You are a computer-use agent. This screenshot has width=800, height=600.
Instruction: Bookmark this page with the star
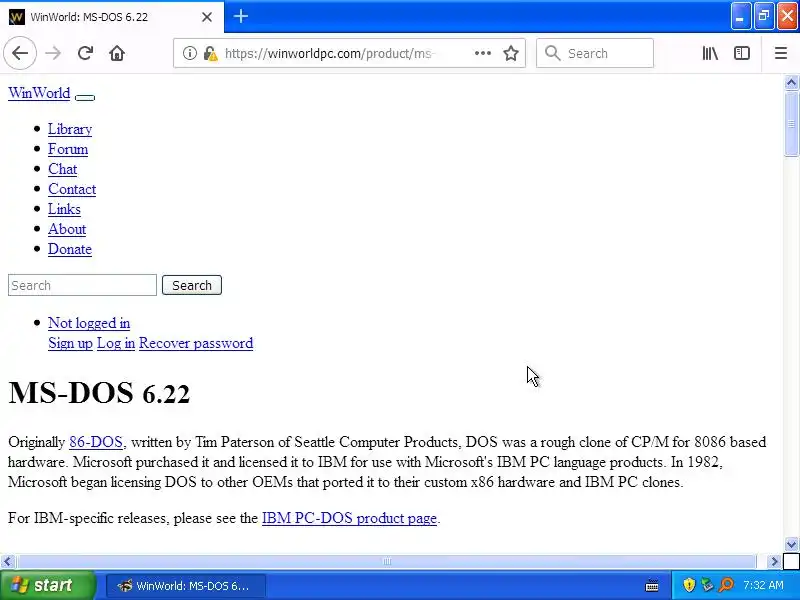[x=511, y=53]
